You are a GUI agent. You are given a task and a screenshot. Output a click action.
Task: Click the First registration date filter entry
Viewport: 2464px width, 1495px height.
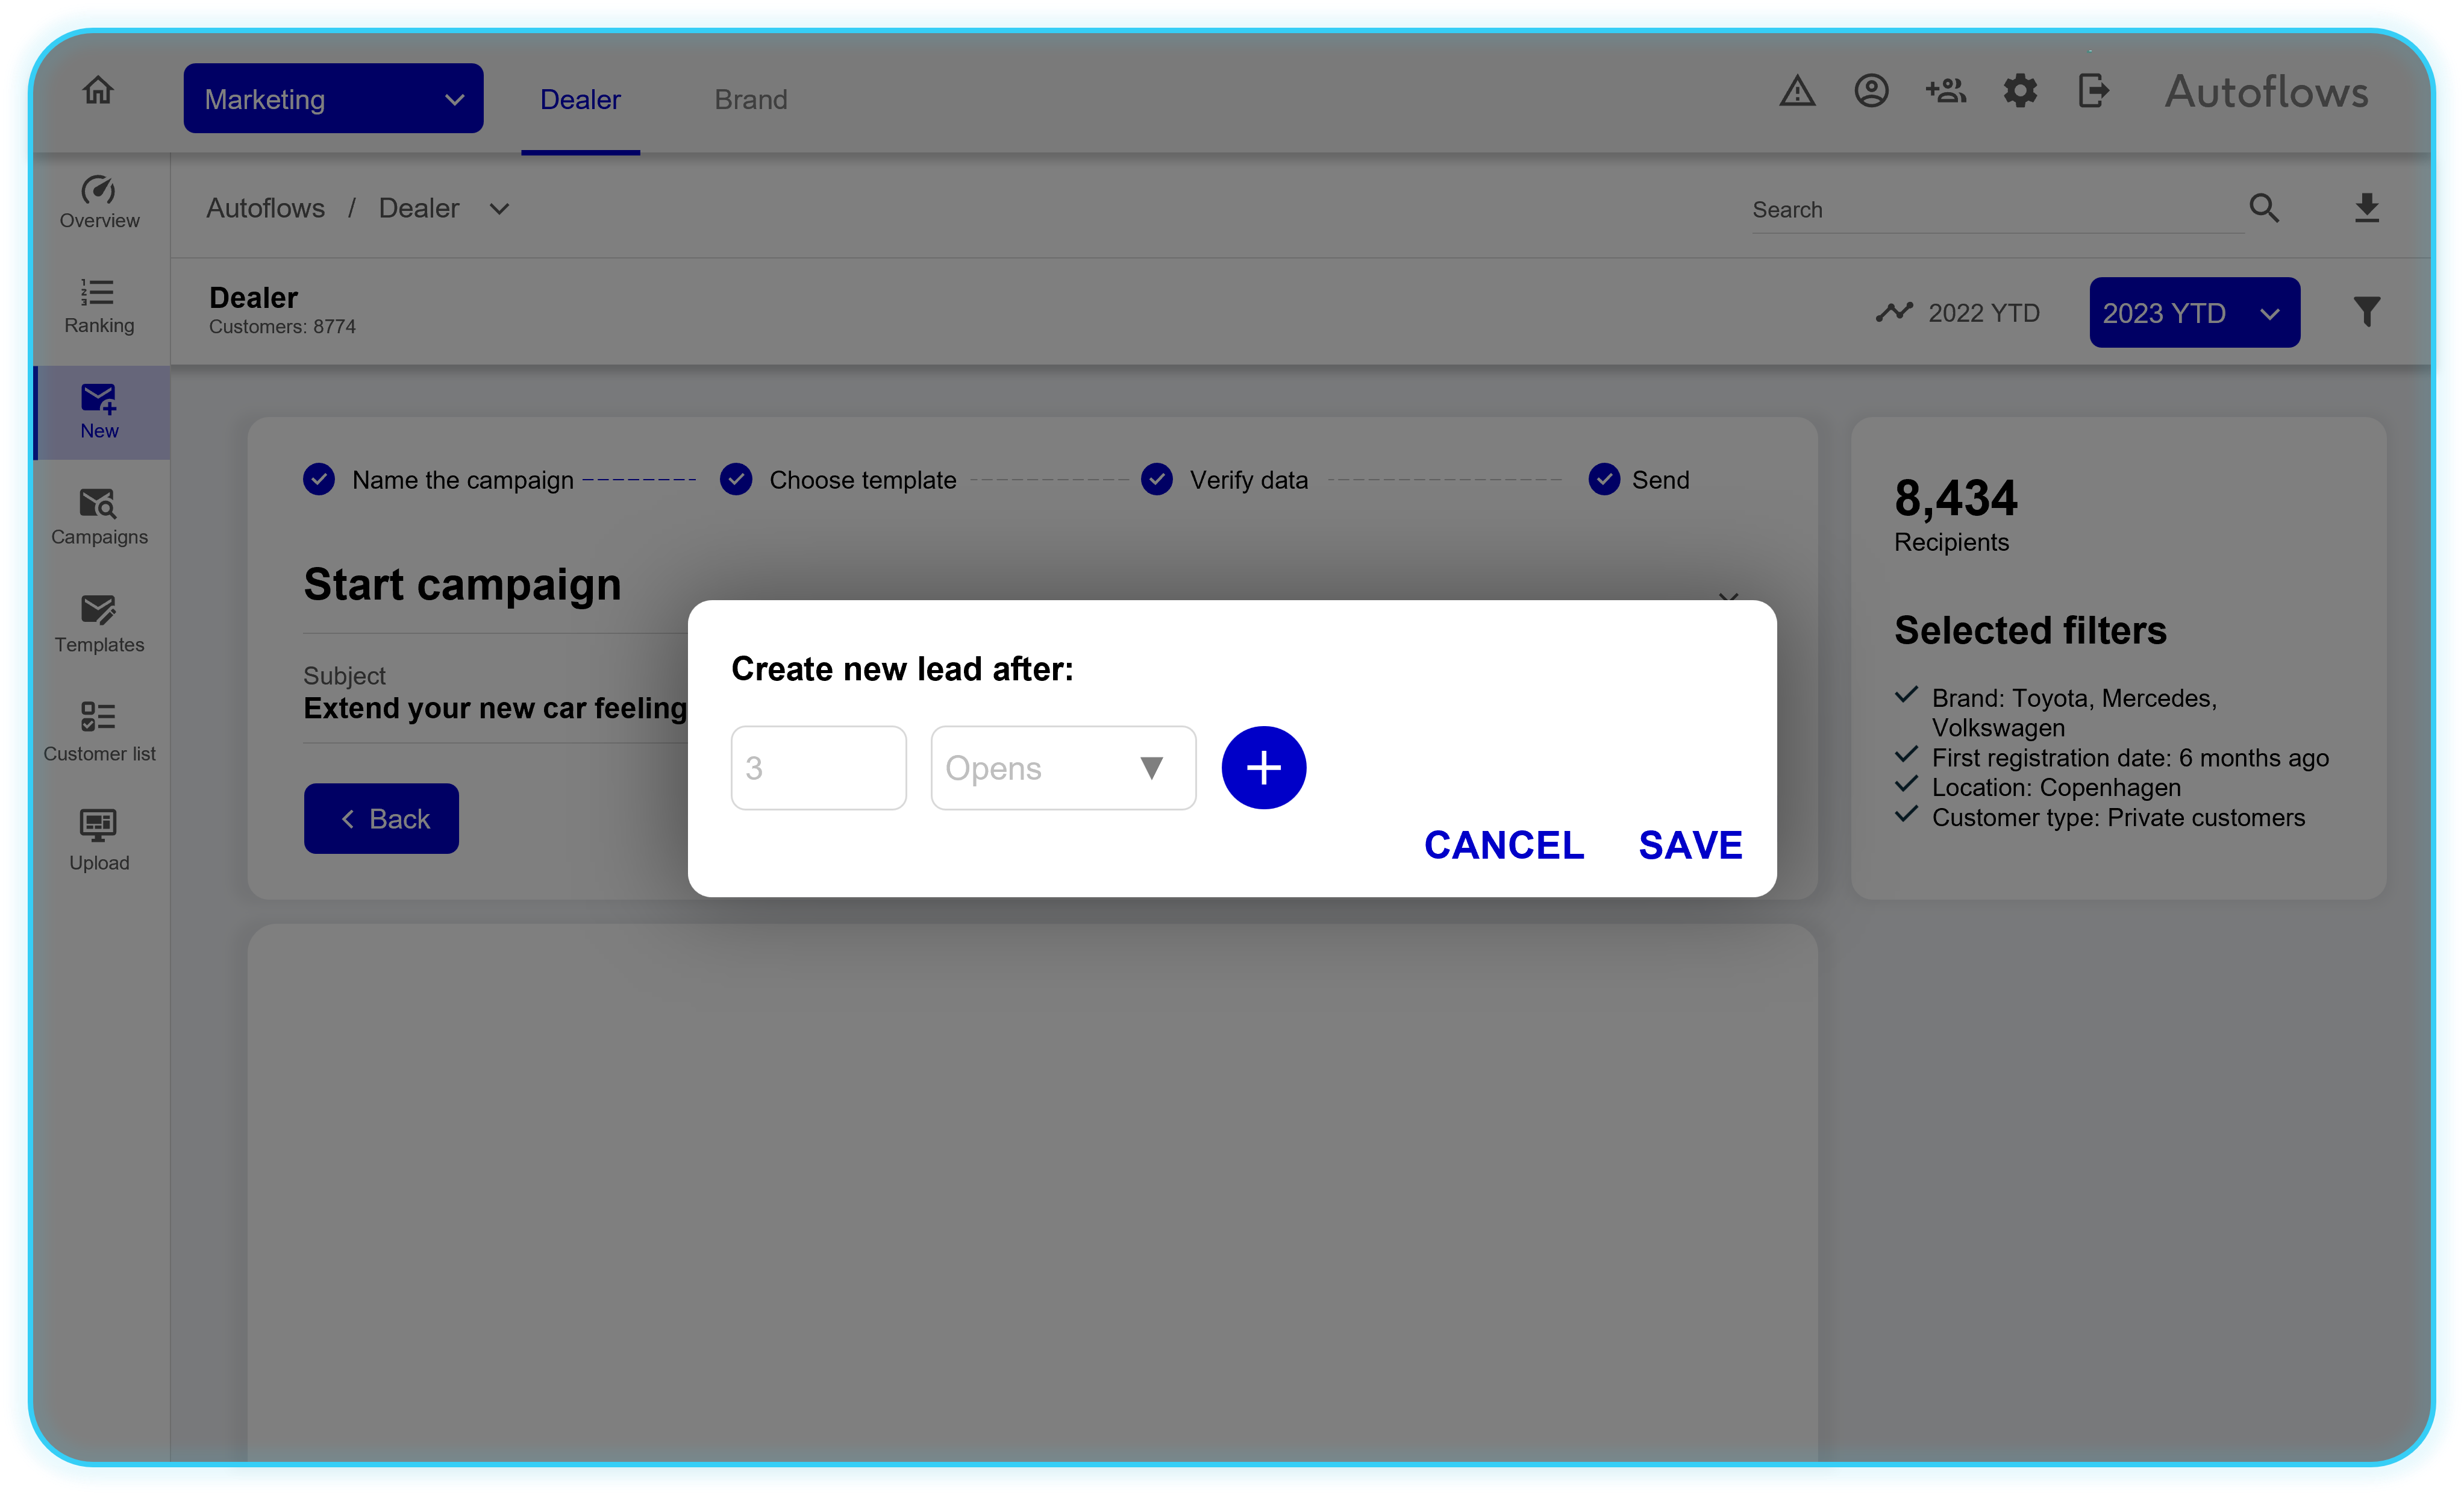(2130, 758)
